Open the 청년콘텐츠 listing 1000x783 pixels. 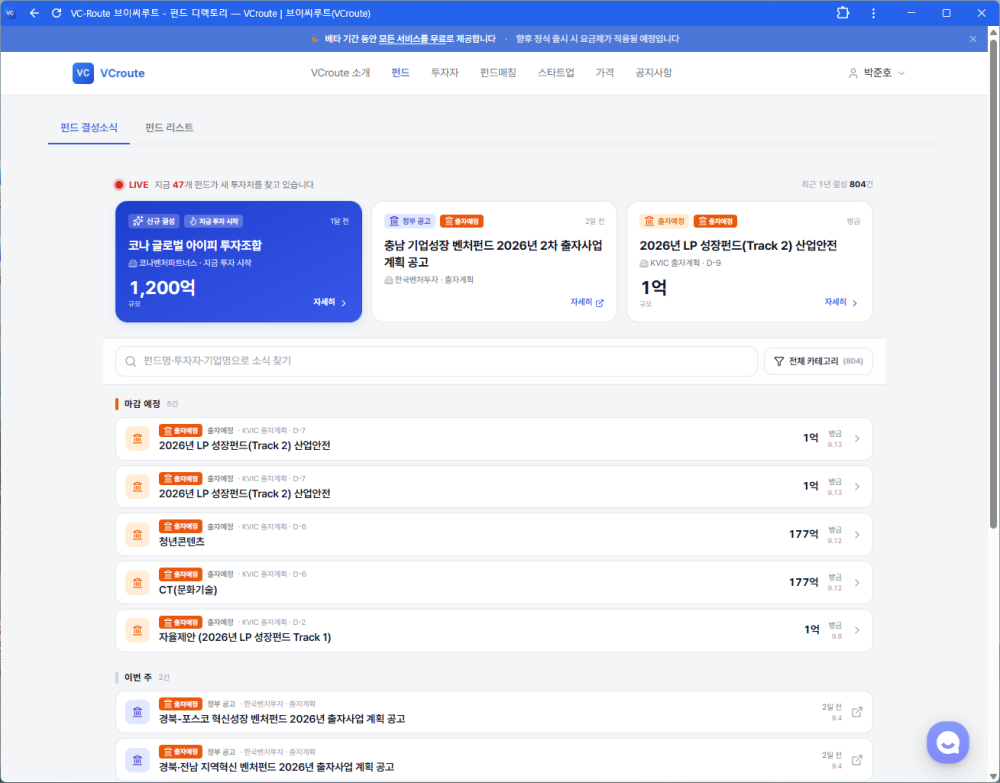pyautogui.click(x=494, y=535)
